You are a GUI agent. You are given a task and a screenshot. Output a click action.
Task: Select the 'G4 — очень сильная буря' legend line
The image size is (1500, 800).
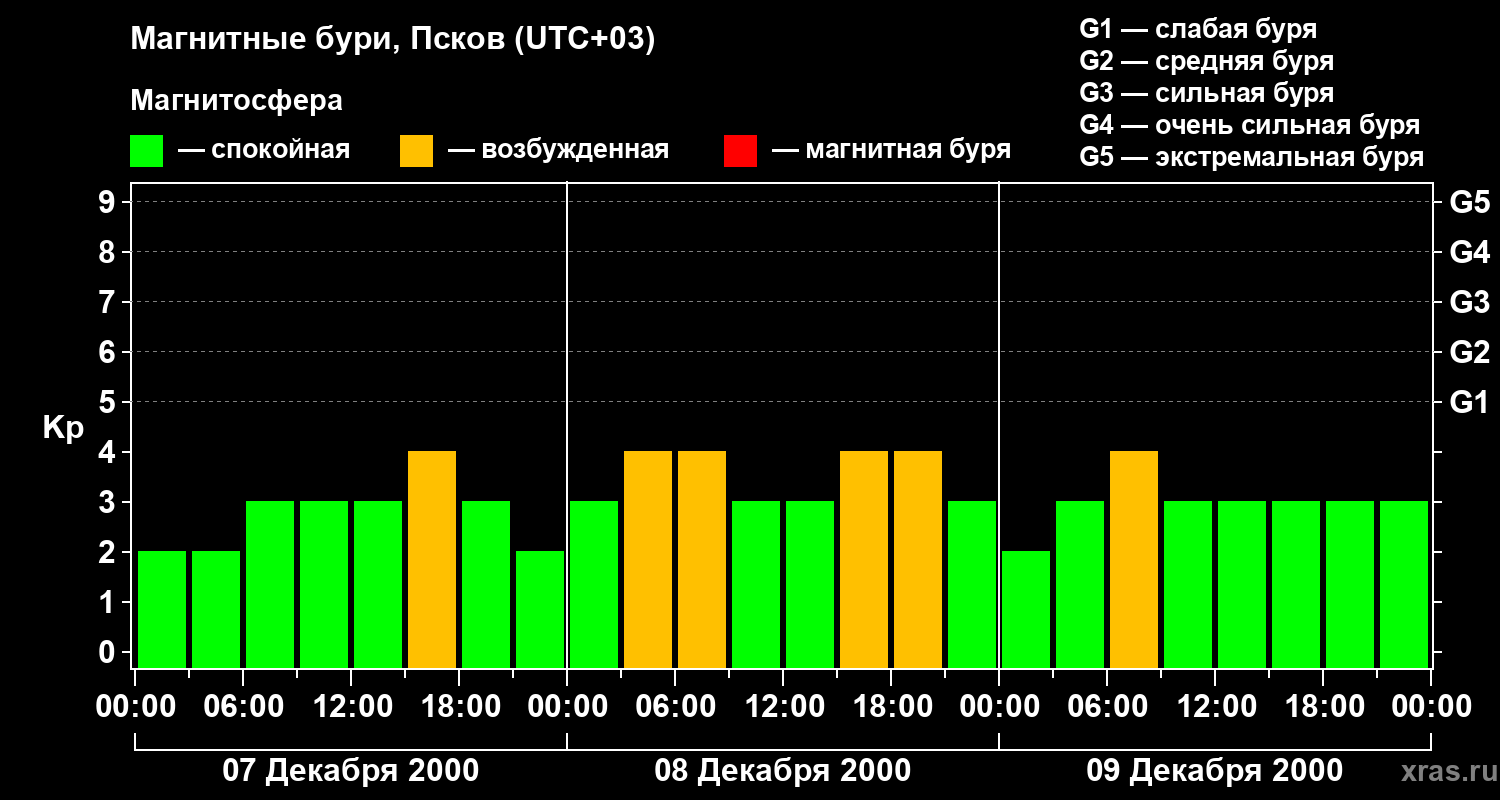pyautogui.click(x=1250, y=125)
